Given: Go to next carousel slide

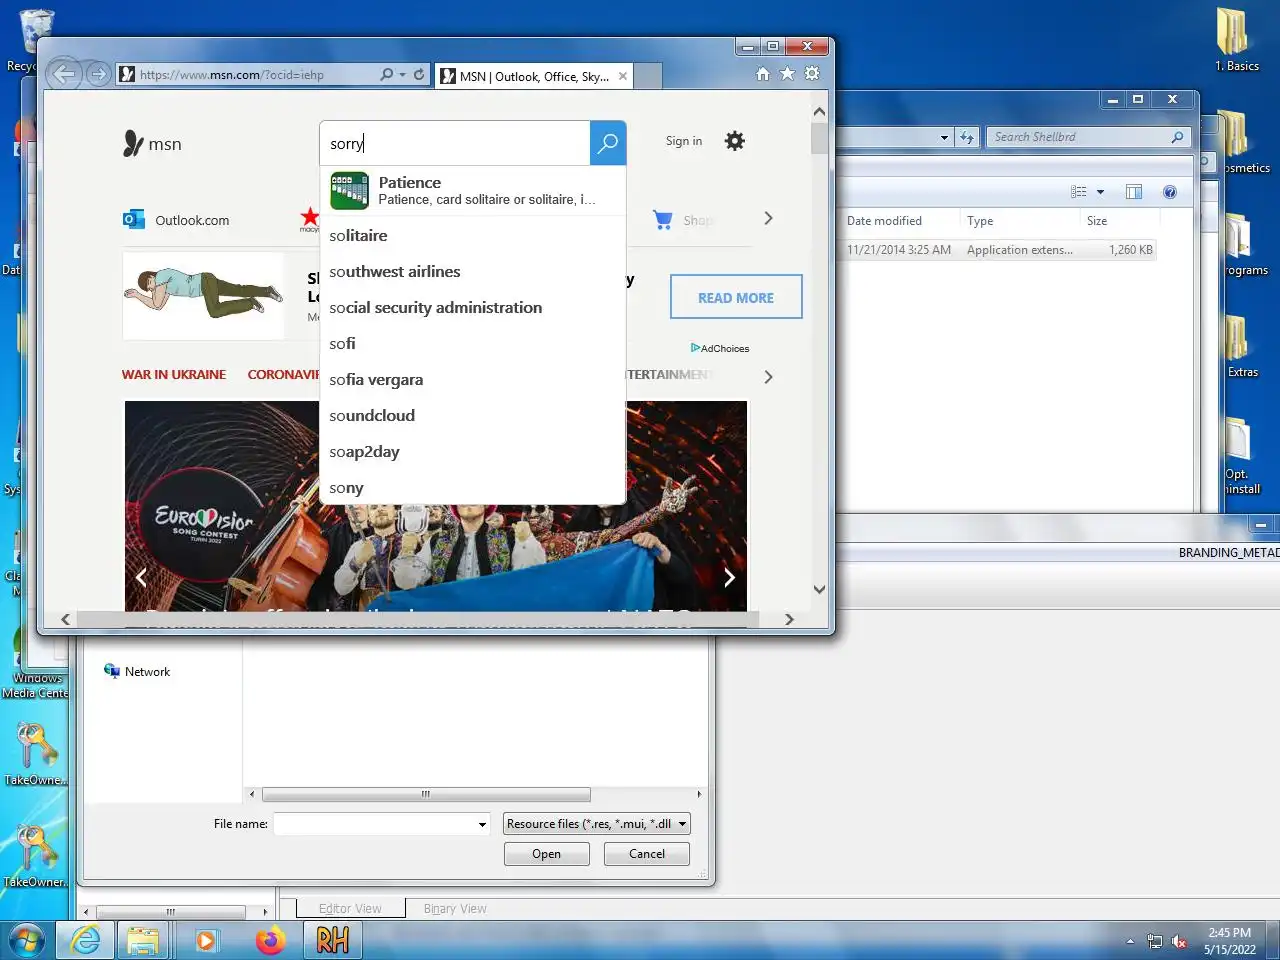Looking at the screenshot, I should [729, 577].
